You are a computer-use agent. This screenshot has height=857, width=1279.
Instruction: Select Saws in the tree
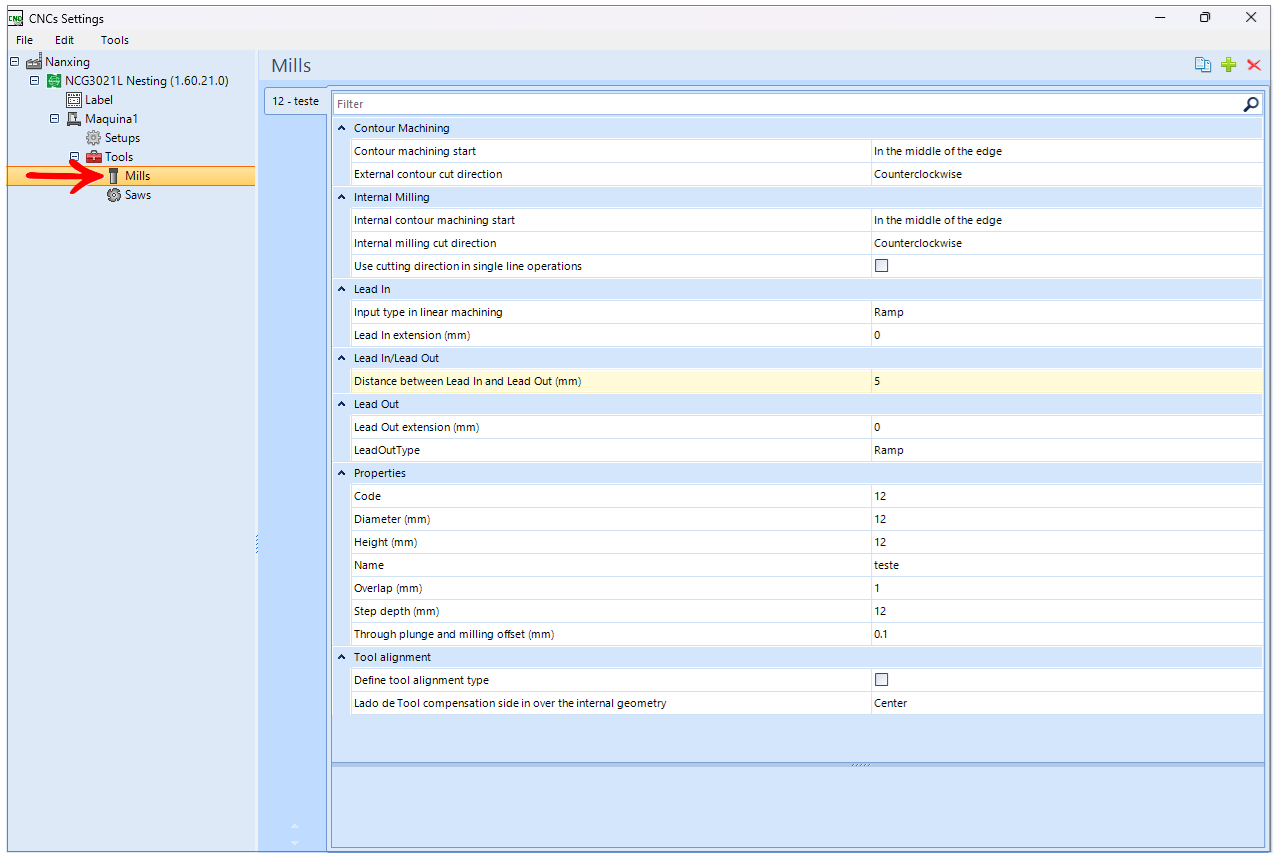tap(138, 195)
